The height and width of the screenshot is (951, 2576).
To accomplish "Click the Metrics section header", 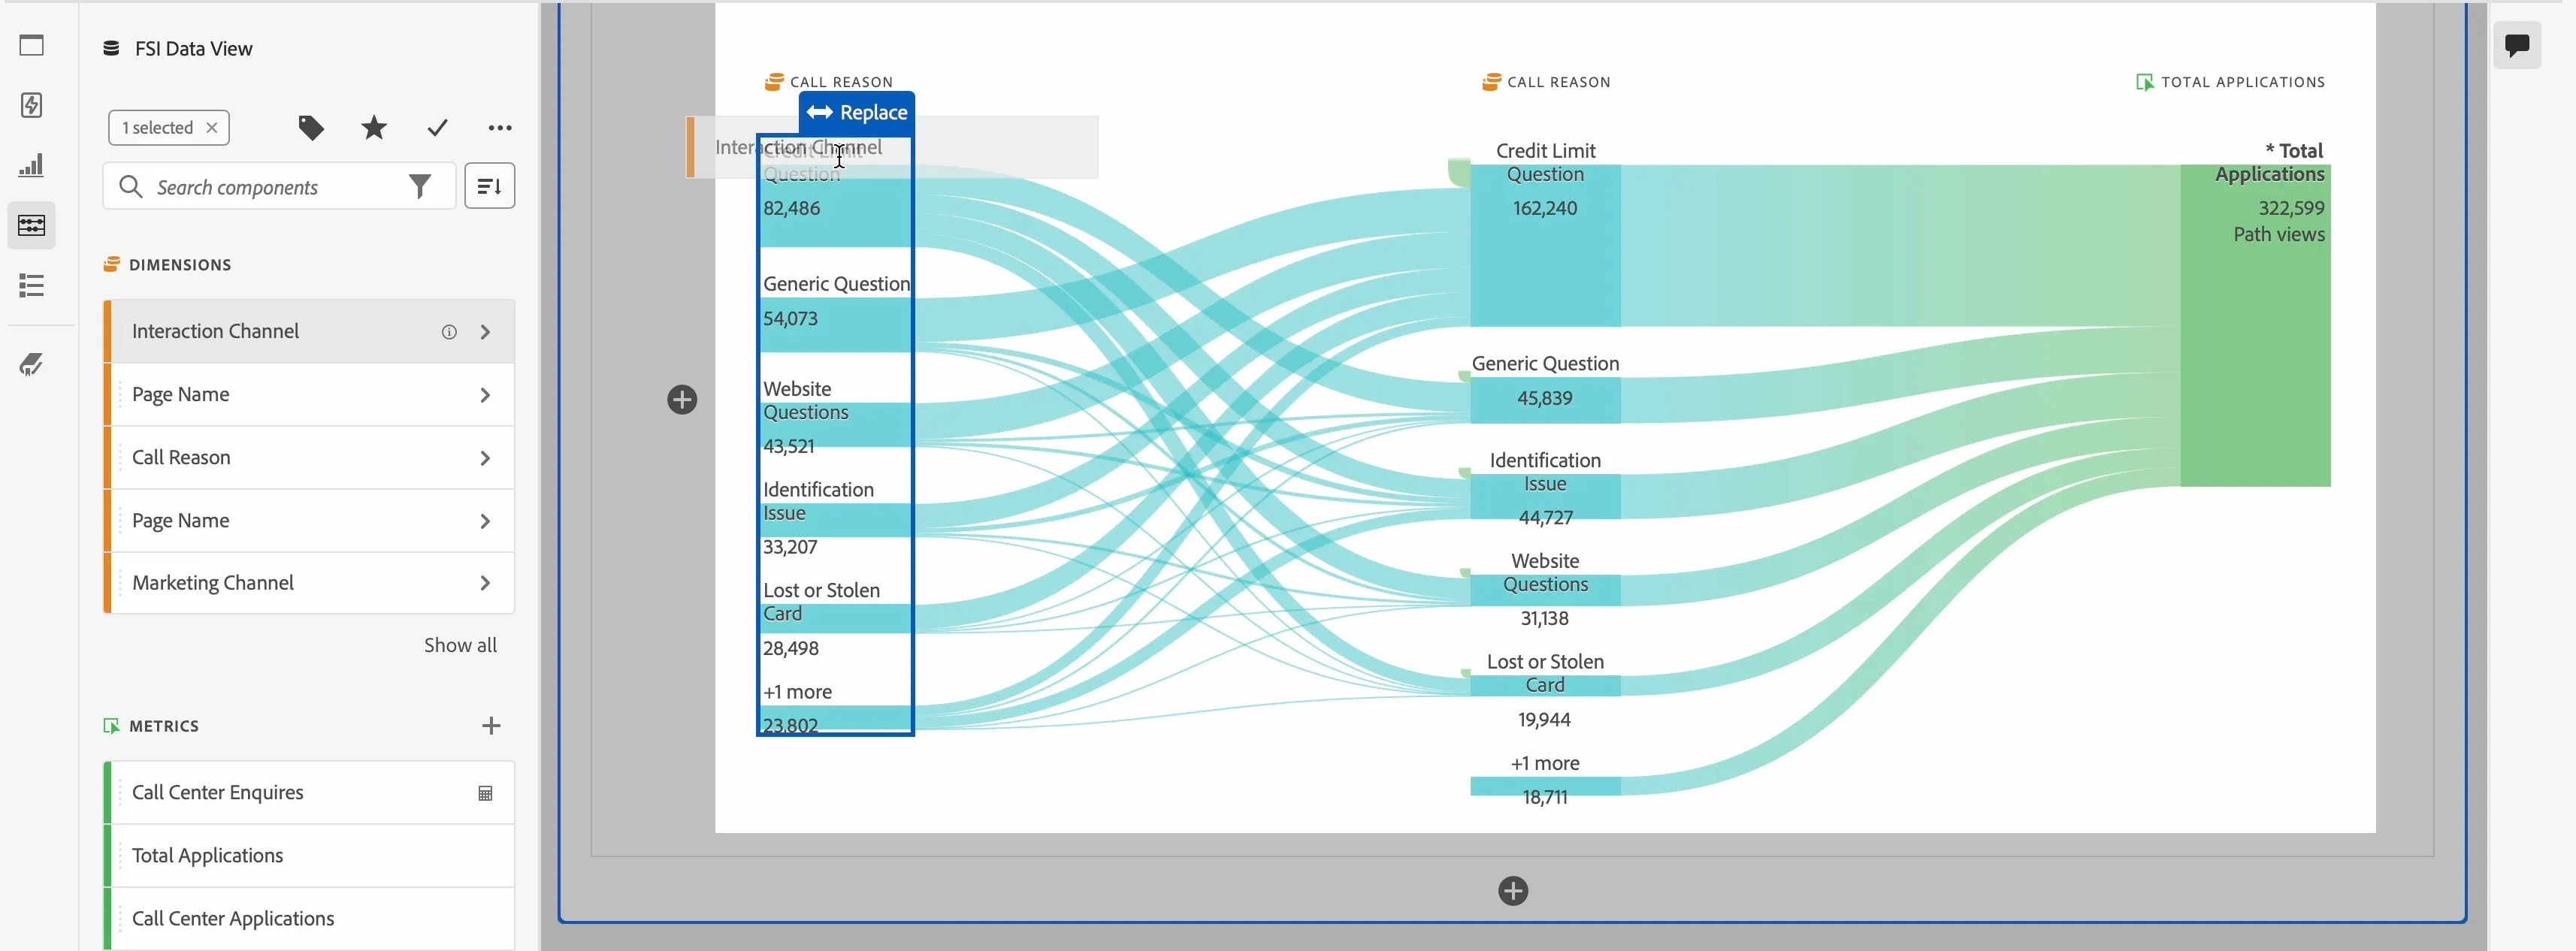I will coord(152,726).
